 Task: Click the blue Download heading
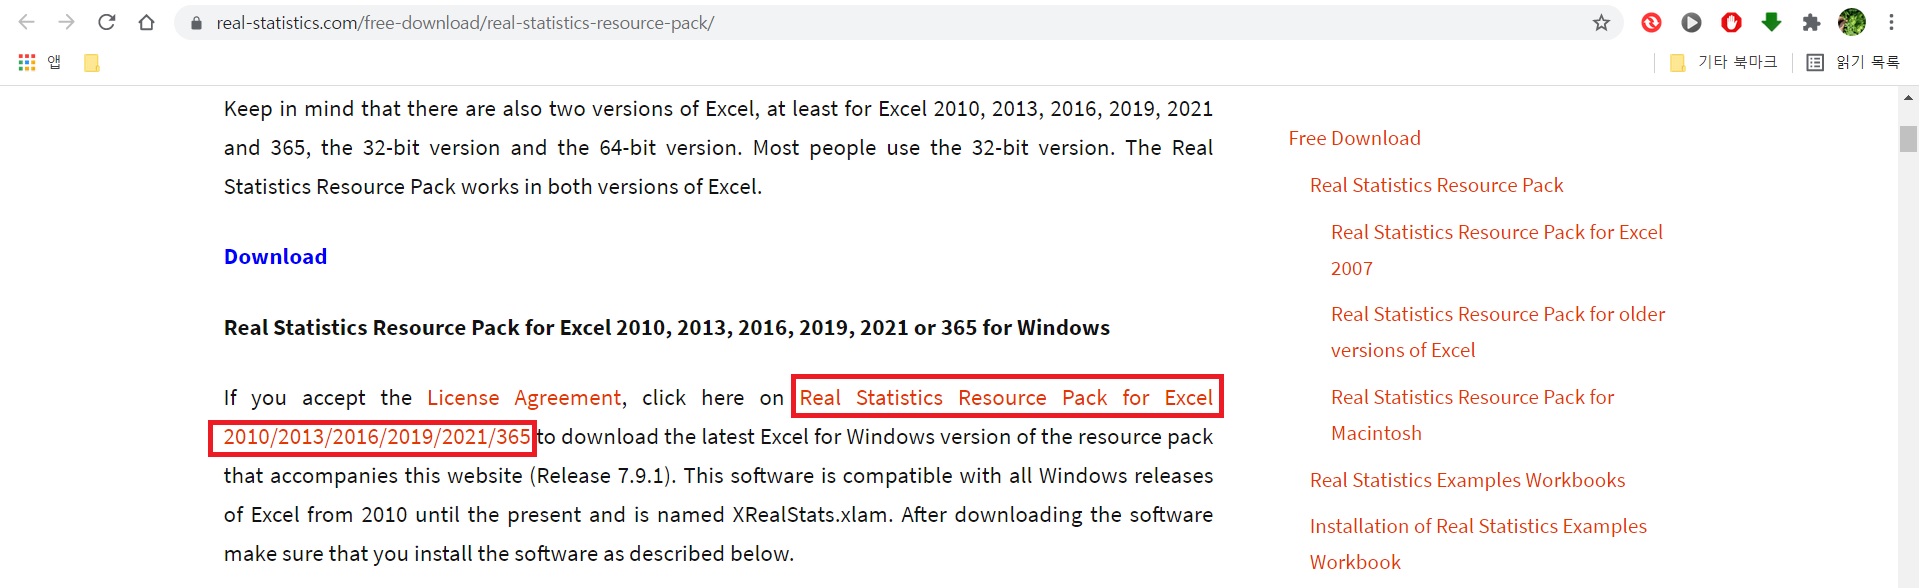pos(275,256)
